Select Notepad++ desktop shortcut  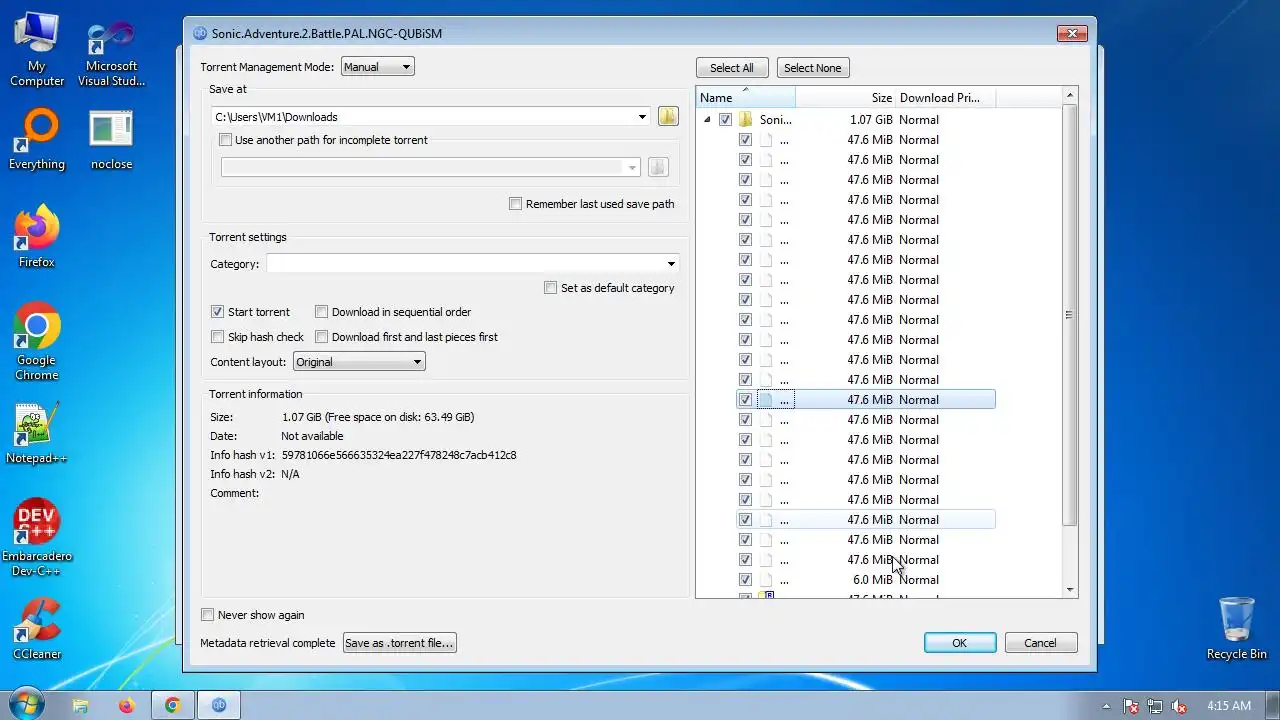coord(37,433)
